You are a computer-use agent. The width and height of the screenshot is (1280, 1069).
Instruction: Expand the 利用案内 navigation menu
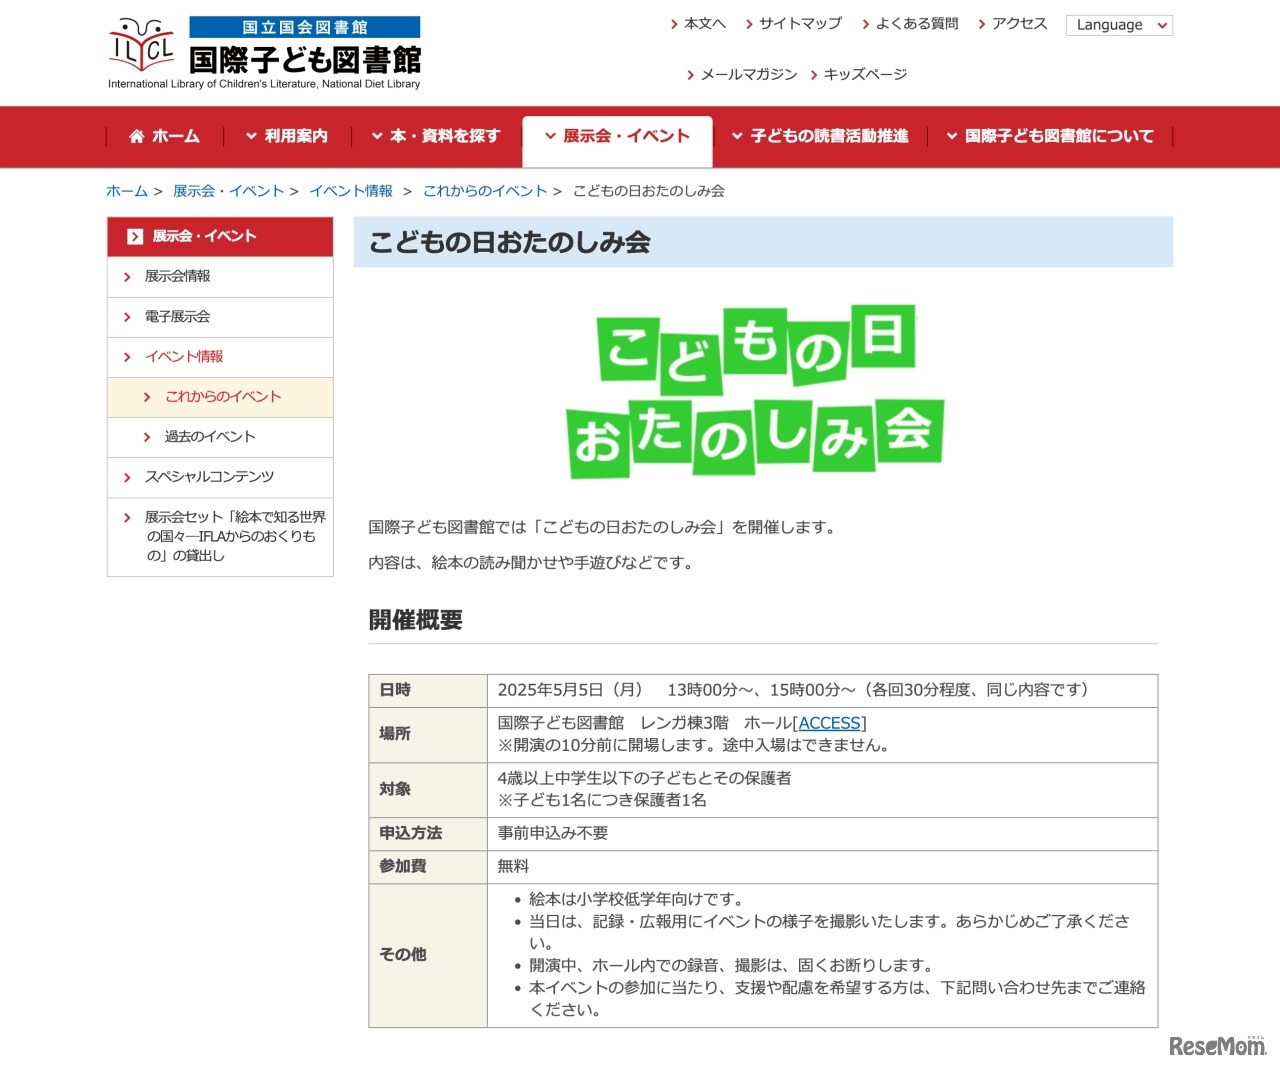point(287,136)
